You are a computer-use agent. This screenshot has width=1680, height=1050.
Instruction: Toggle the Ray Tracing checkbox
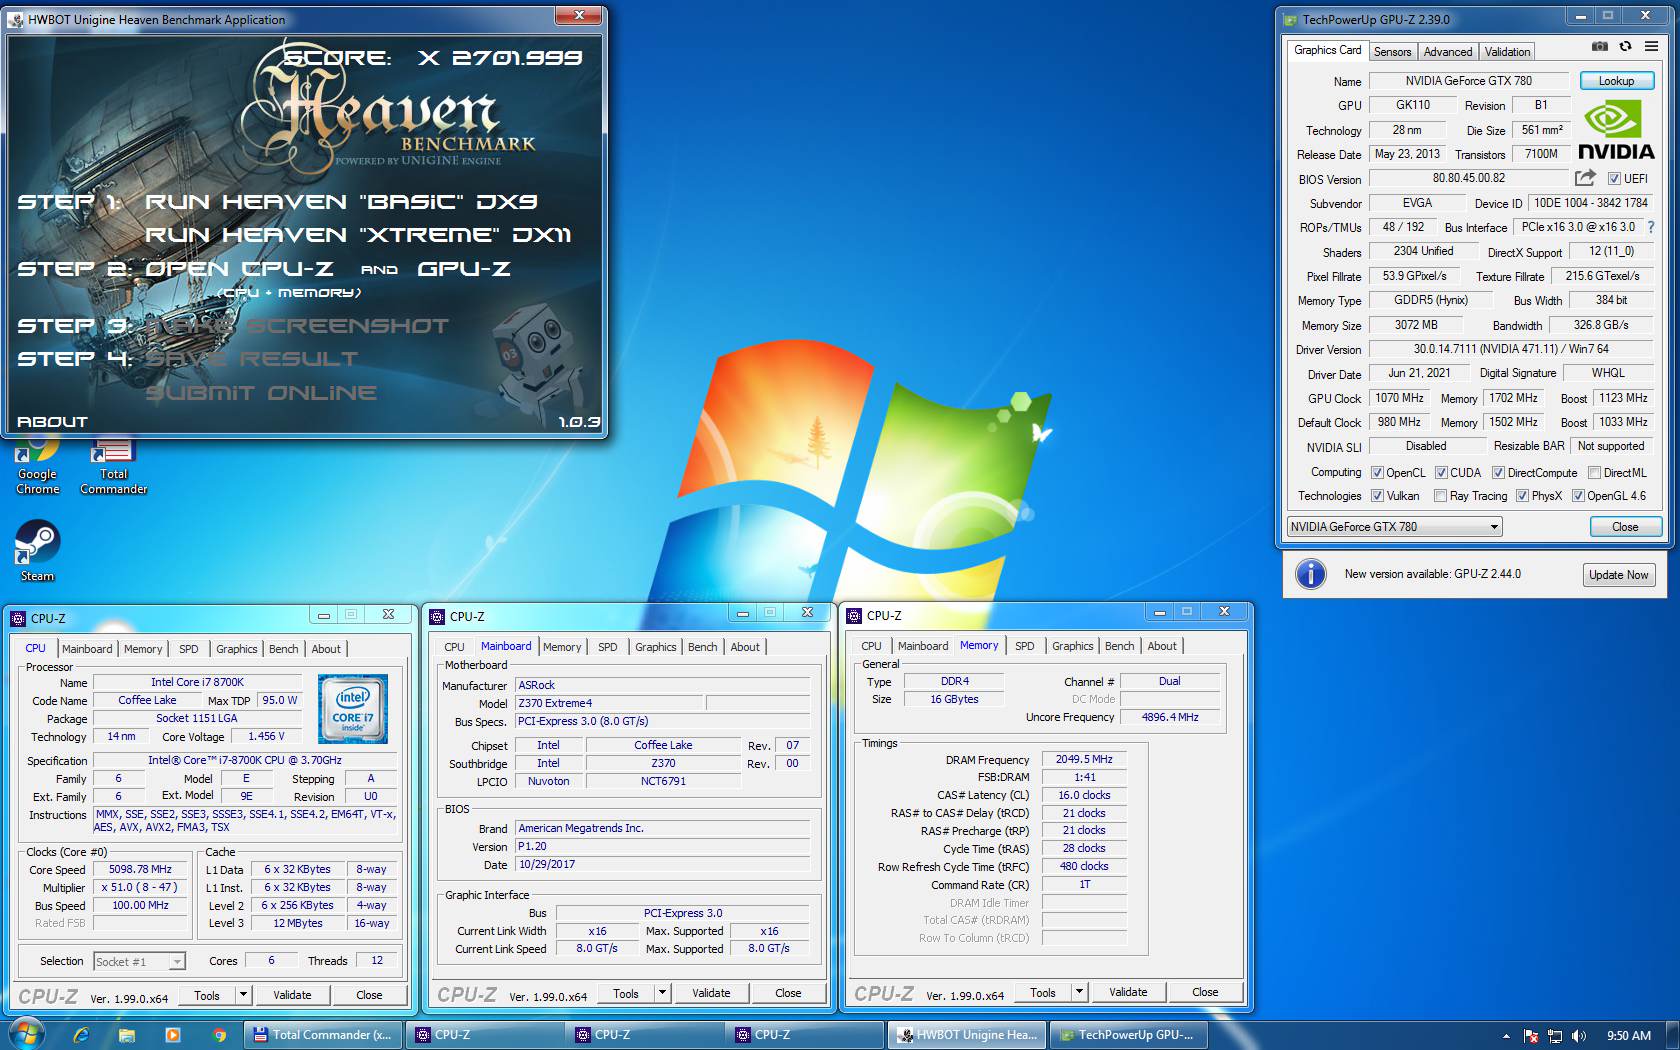pos(1440,496)
